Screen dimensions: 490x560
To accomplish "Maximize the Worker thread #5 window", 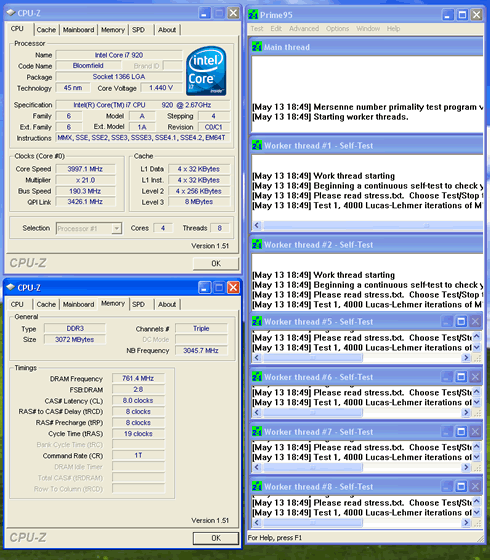I will (x=461, y=321).
